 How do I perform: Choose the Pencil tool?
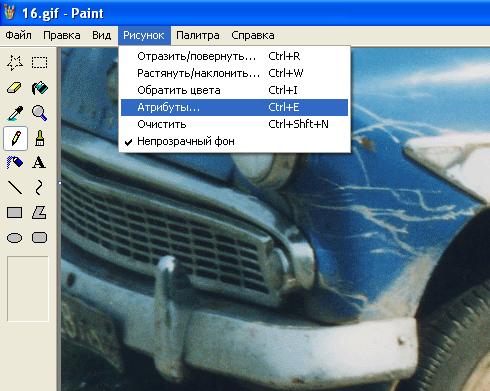point(15,138)
